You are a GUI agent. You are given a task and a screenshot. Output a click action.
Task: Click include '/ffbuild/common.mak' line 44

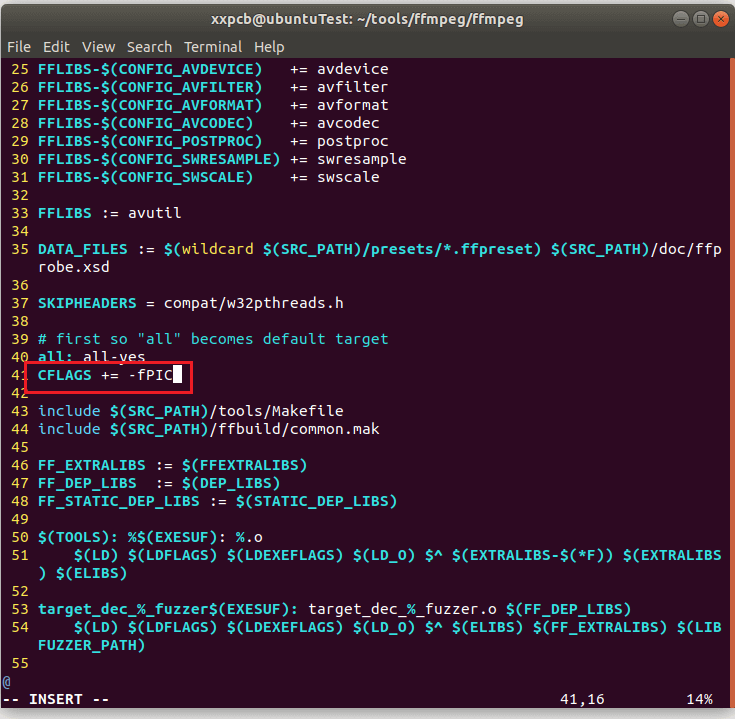tap(209, 429)
